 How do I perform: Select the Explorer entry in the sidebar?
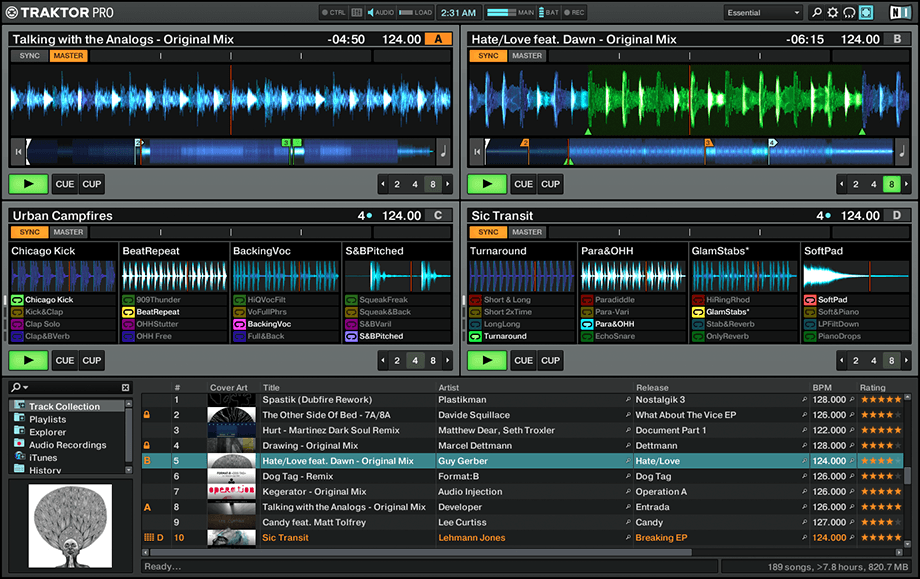(x=47, y=431)
